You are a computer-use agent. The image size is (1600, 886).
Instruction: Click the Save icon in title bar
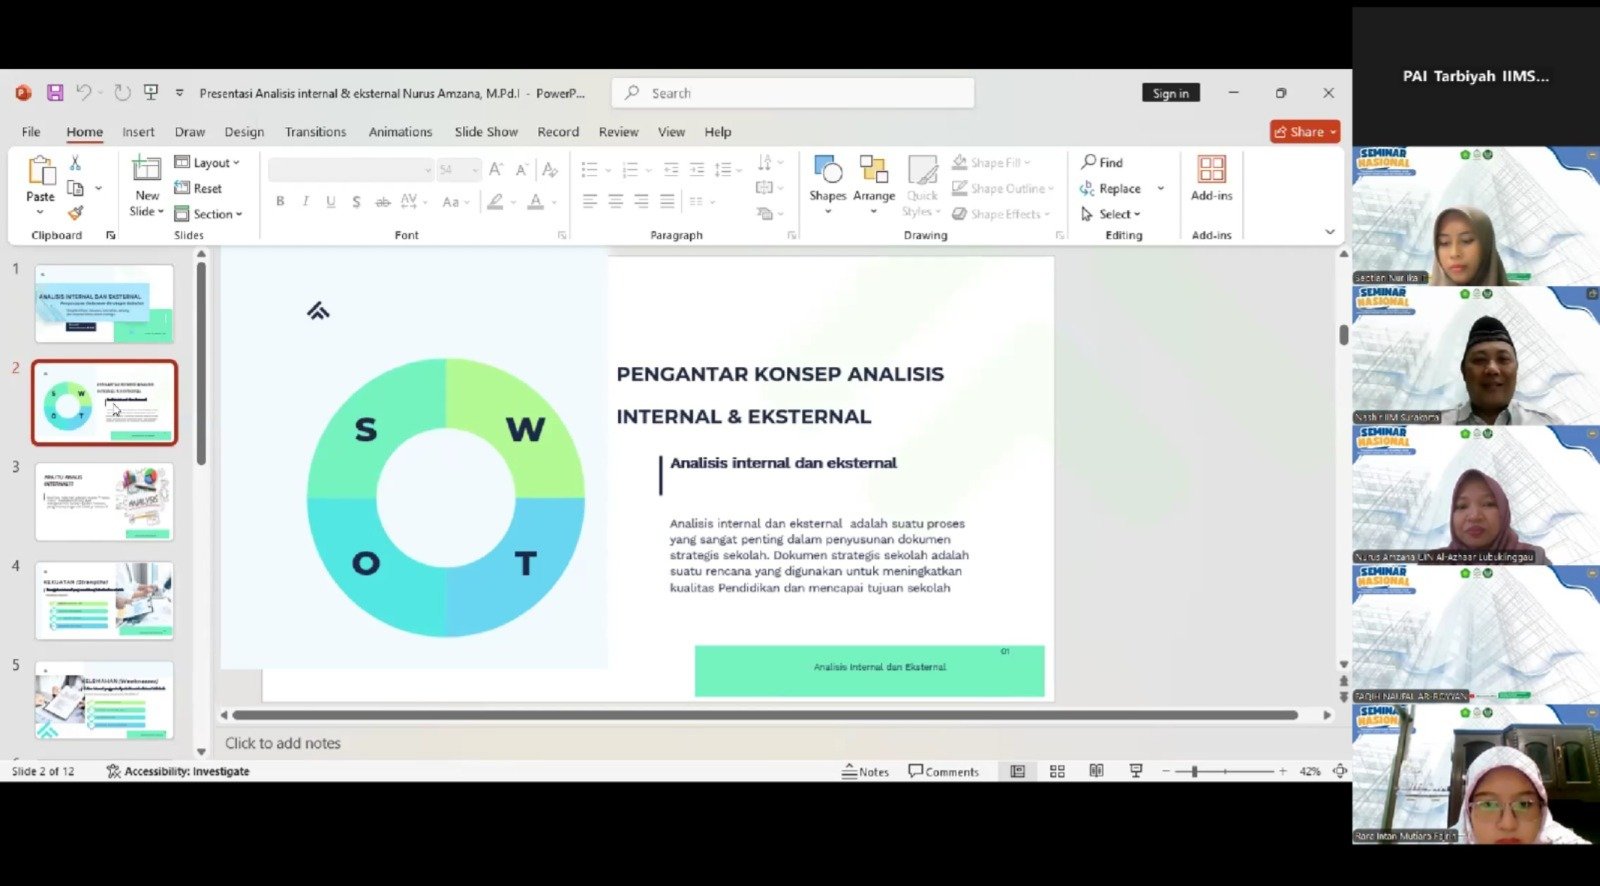click(x=55, y=93)
